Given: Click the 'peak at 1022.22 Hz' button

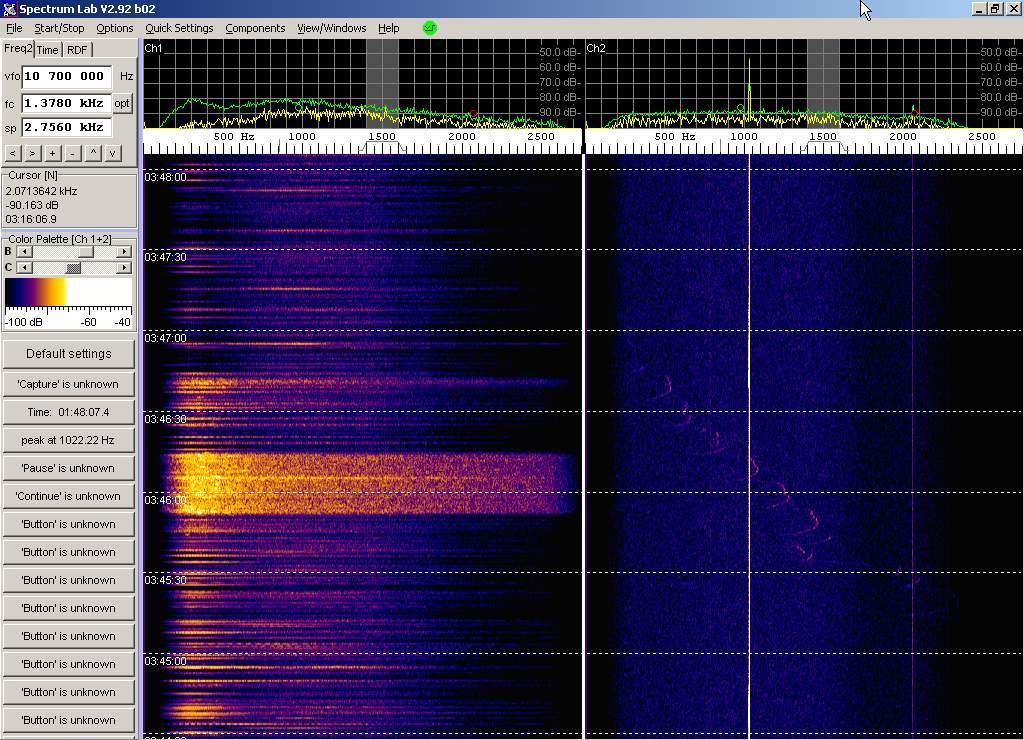Looking at the screenshot, I should pyautogui.click(x=68, y=440).
